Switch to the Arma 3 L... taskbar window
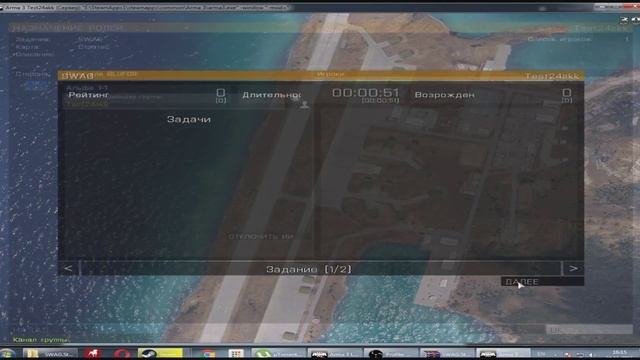 (335, 354)
